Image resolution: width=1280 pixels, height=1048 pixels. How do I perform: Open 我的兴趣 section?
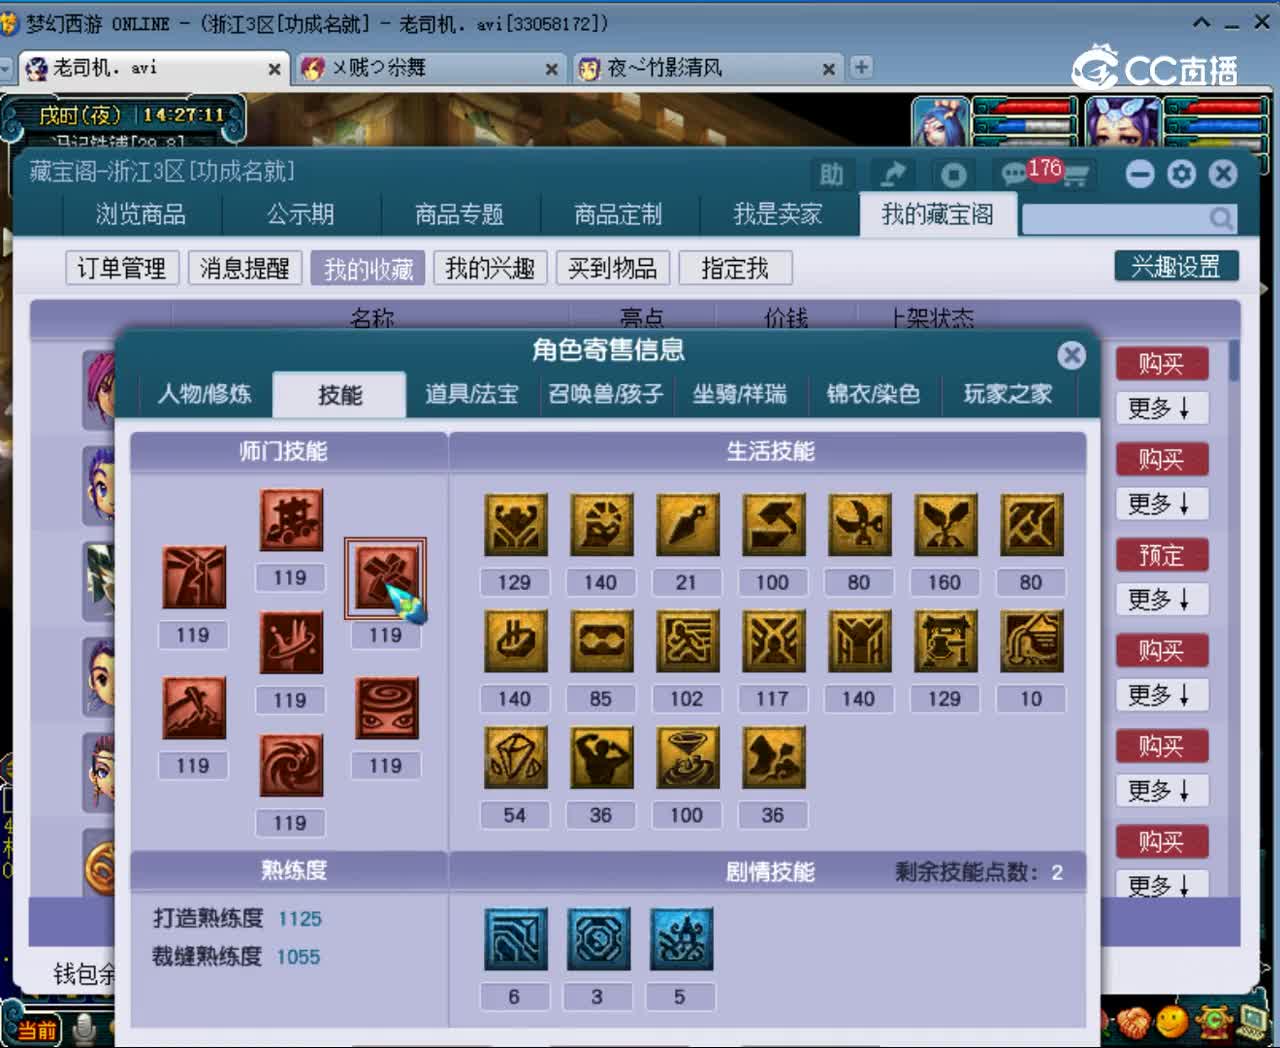[490, 268]
